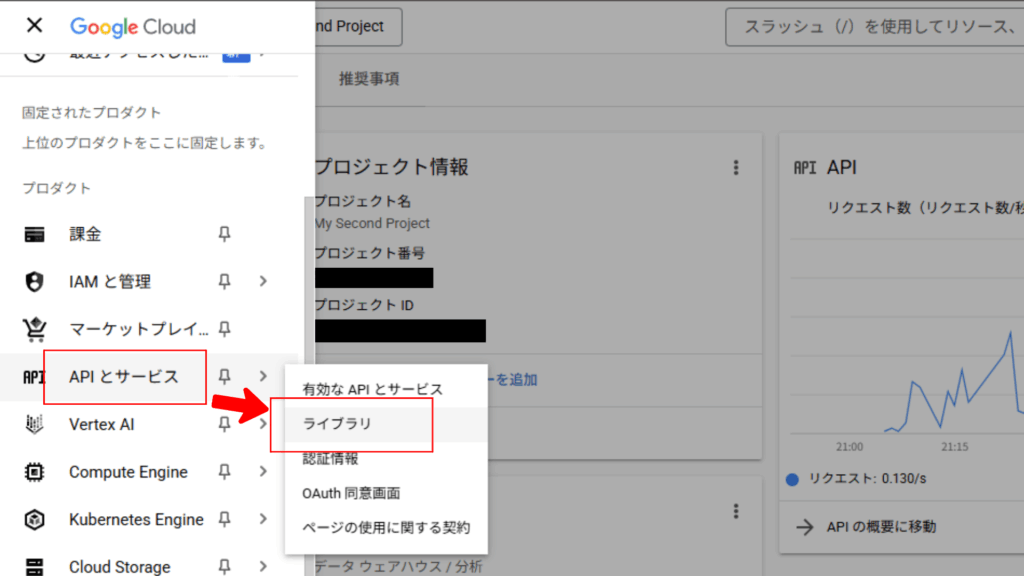This screenshot has height=576, width=1024.
Task: Click the 課金 billing card icon
Action: (x=35, y=234)
